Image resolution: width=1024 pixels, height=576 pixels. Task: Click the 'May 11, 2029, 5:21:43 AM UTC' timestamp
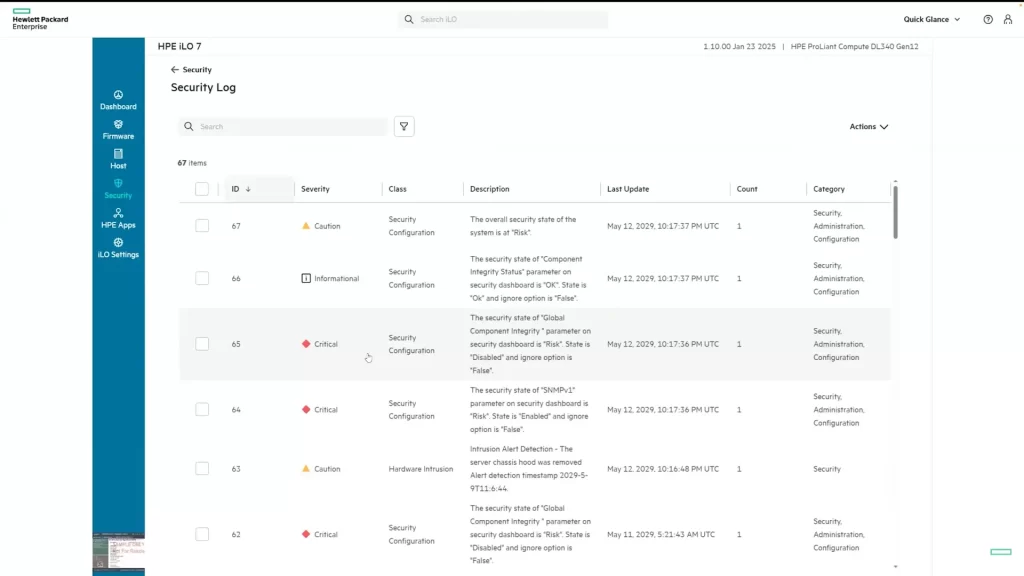click(x=661, y=534)
